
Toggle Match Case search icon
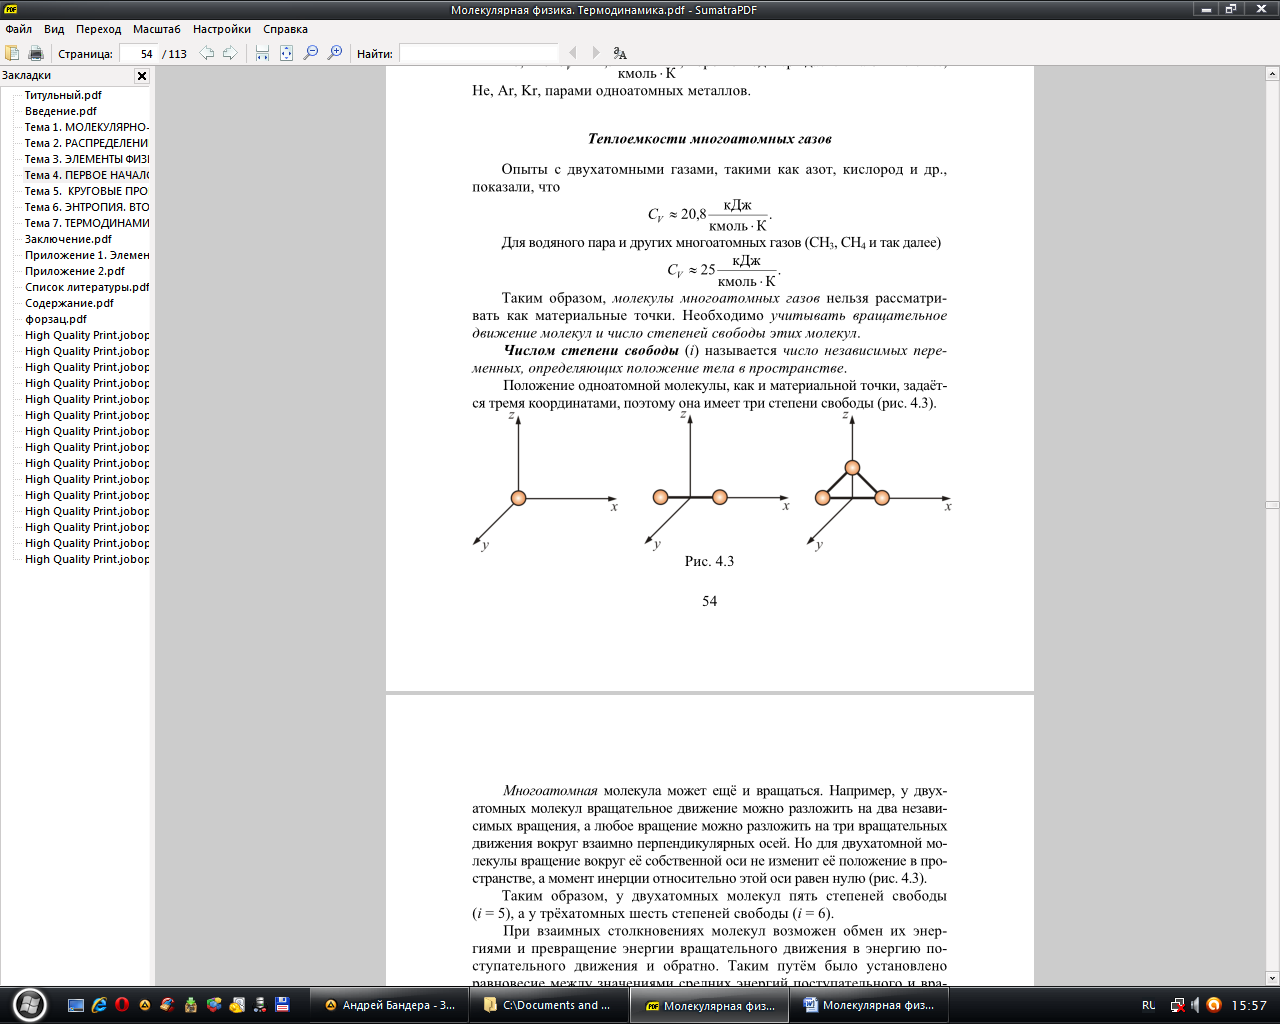pos(620,53)
